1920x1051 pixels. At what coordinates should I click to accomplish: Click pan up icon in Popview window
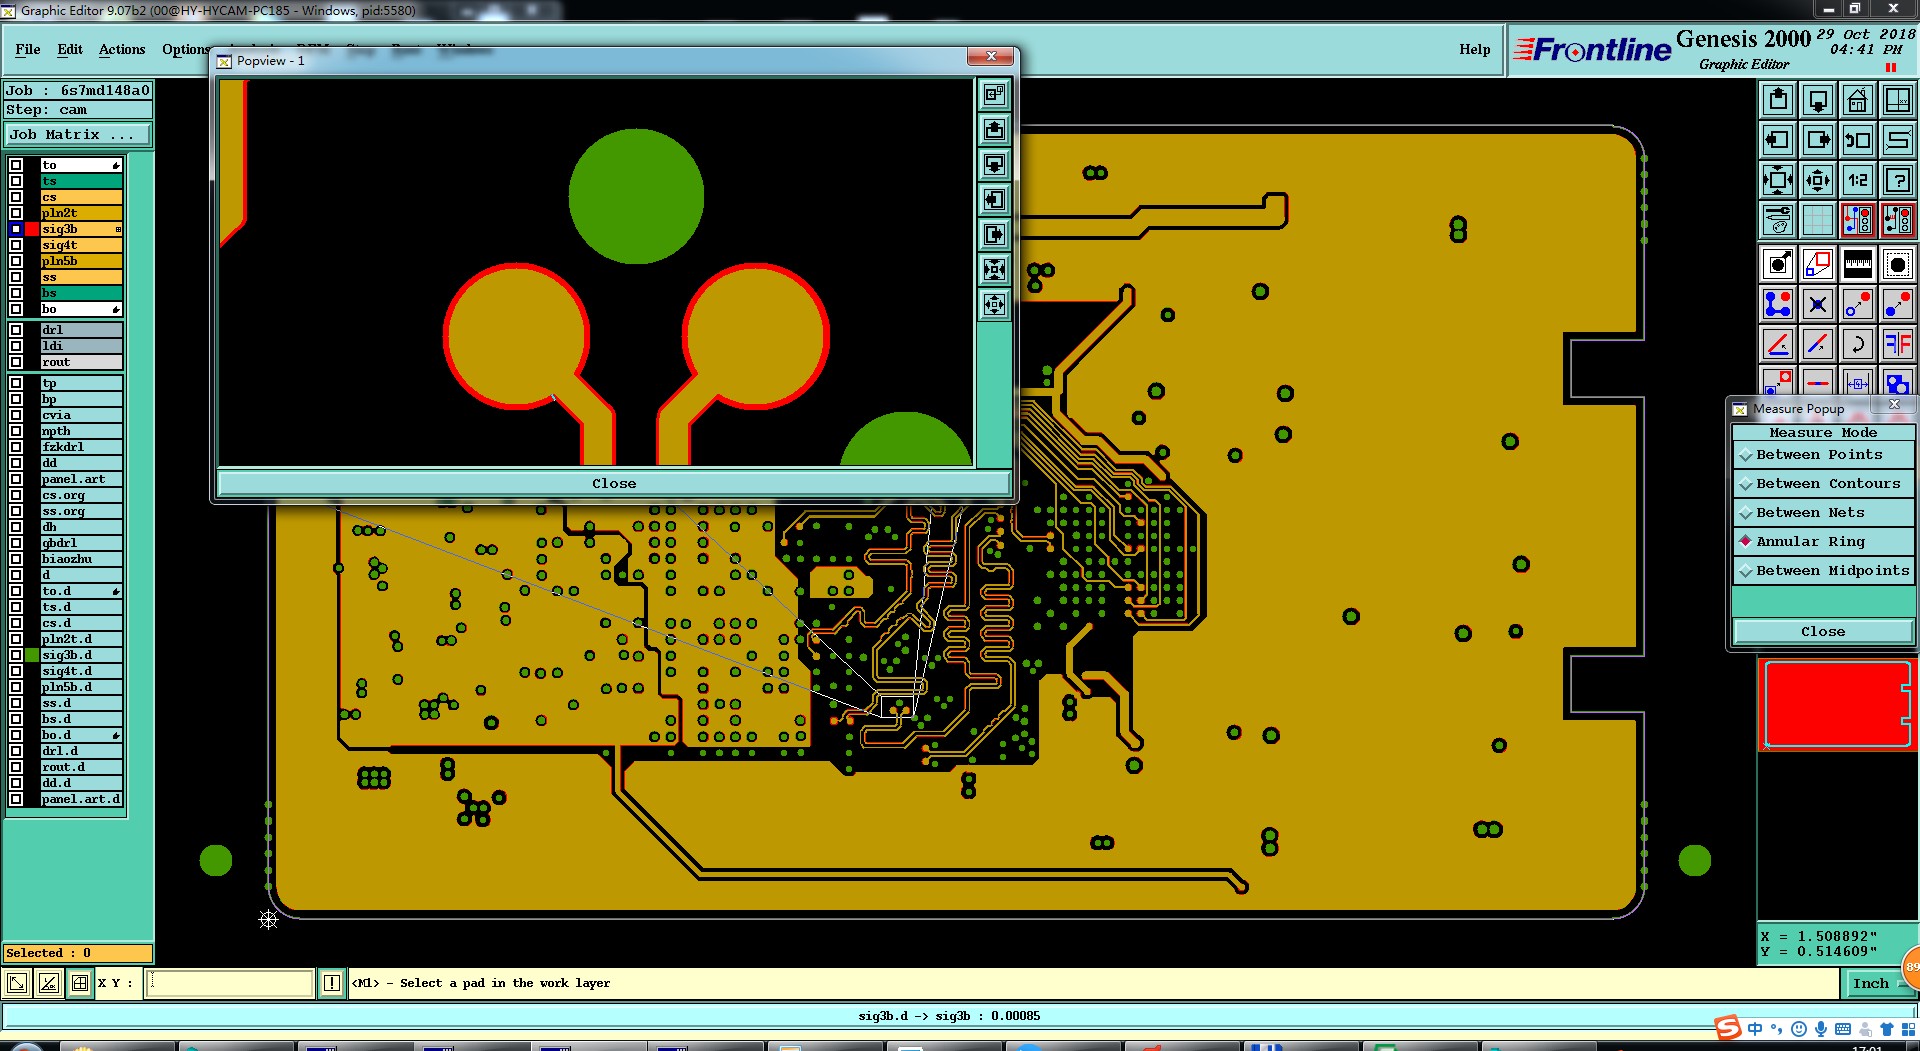click(994, 129)
